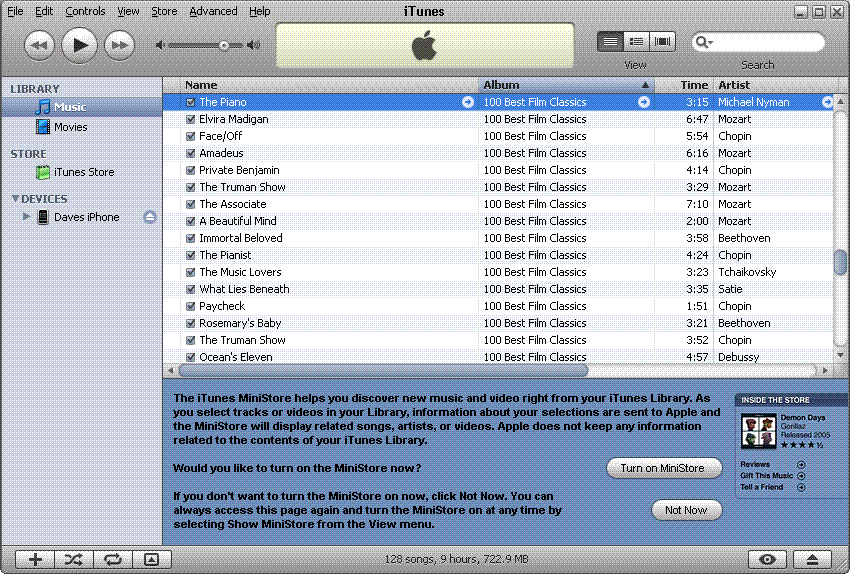The width and height of the screenshot is (850, 574).
Task: Open the Help menu
Action: click(260, 11)
